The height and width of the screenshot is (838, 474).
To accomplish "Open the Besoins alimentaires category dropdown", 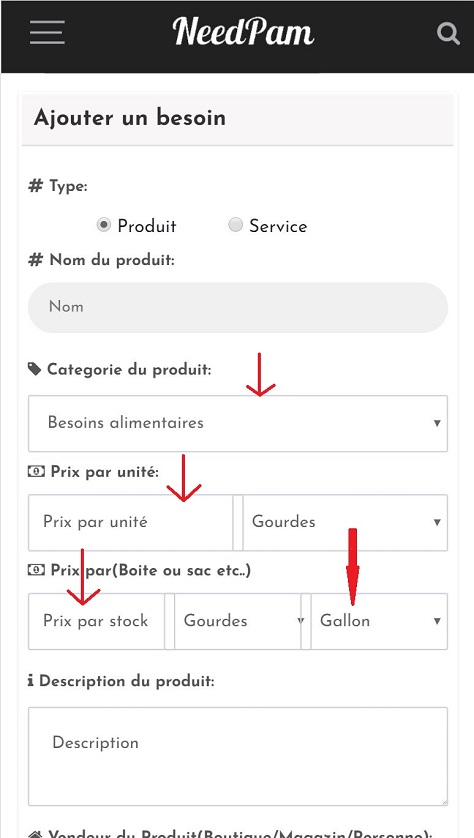I will (x=238, y=423).
